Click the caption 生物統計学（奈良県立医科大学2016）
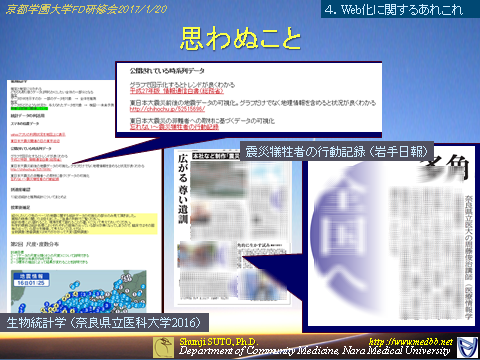This screenshot has width=480, height=360. 104,322
